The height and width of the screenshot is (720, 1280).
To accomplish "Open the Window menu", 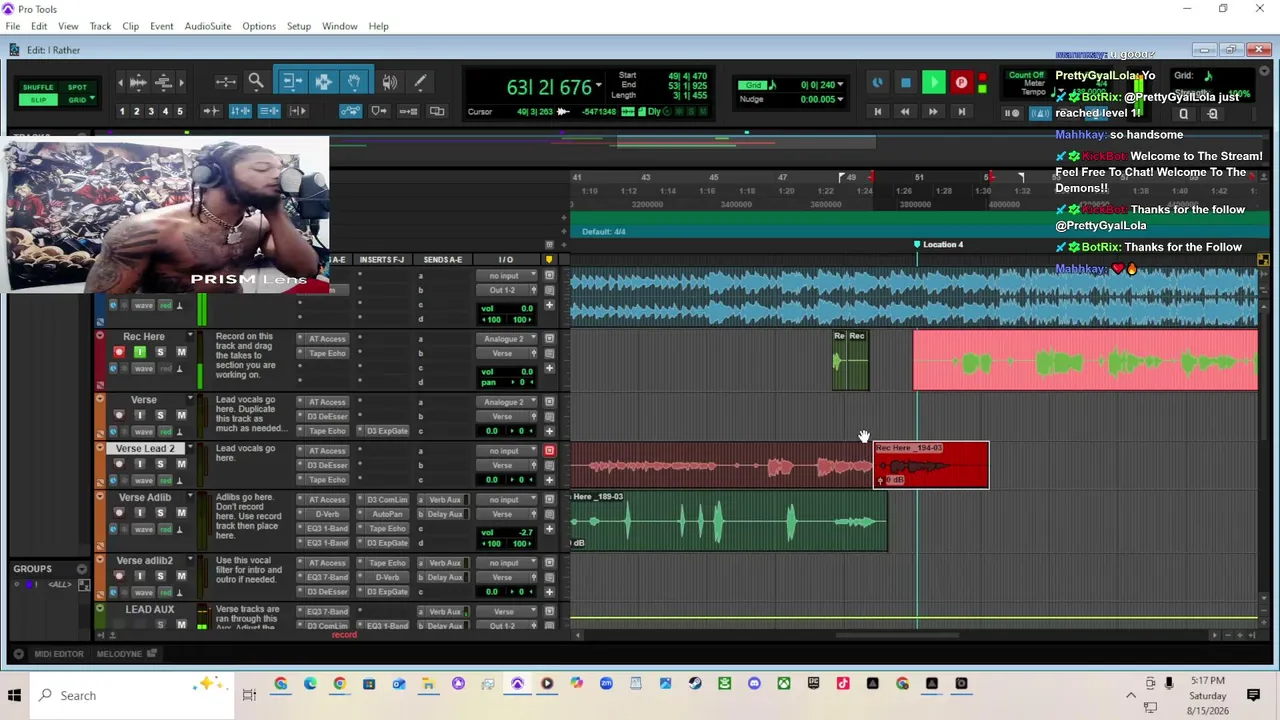I will pos(339,26).
